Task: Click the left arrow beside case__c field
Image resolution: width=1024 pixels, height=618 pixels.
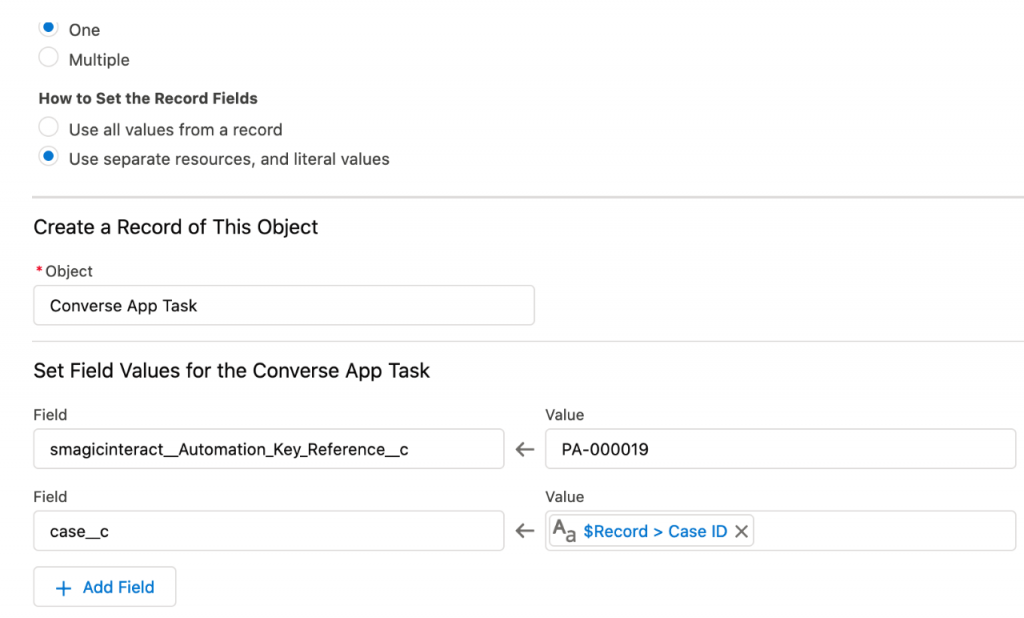Action: [x=524, y=531]
